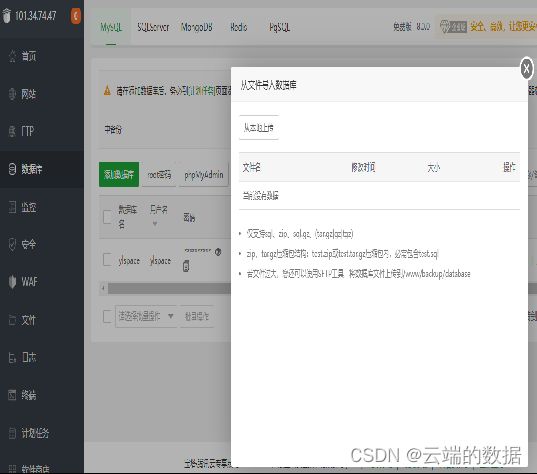Open the 数据库 database icon in sidebar

coord(12,169)
